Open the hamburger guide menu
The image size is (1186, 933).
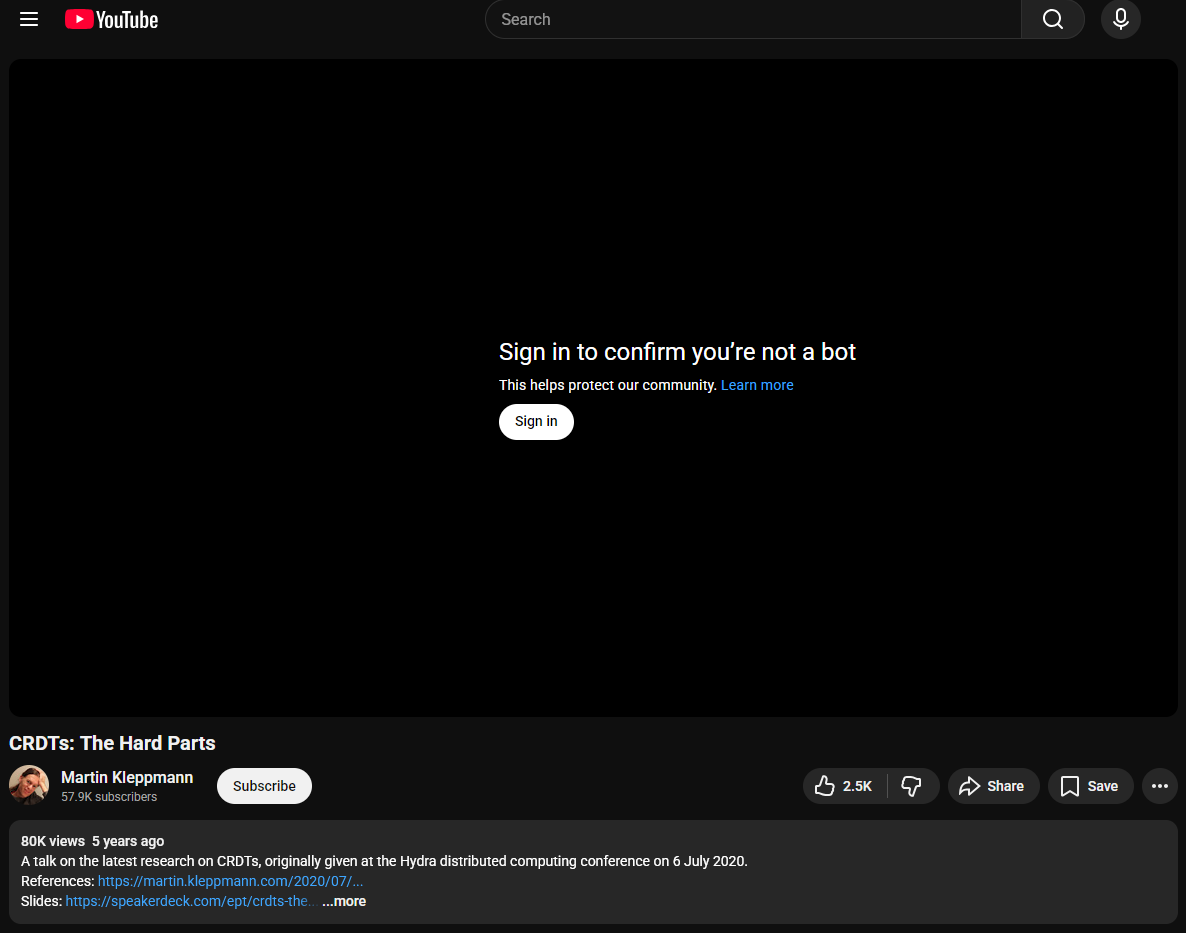pos(29,20)
